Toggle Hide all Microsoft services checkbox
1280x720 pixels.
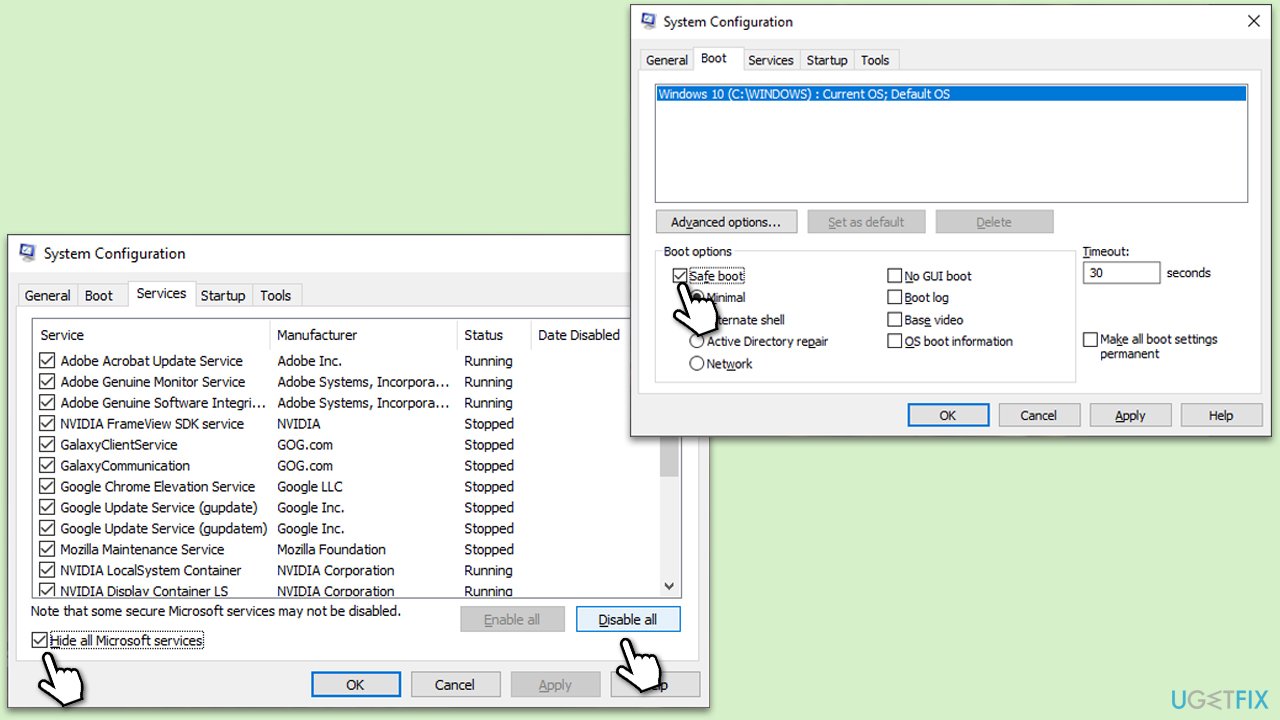point(39,640)
